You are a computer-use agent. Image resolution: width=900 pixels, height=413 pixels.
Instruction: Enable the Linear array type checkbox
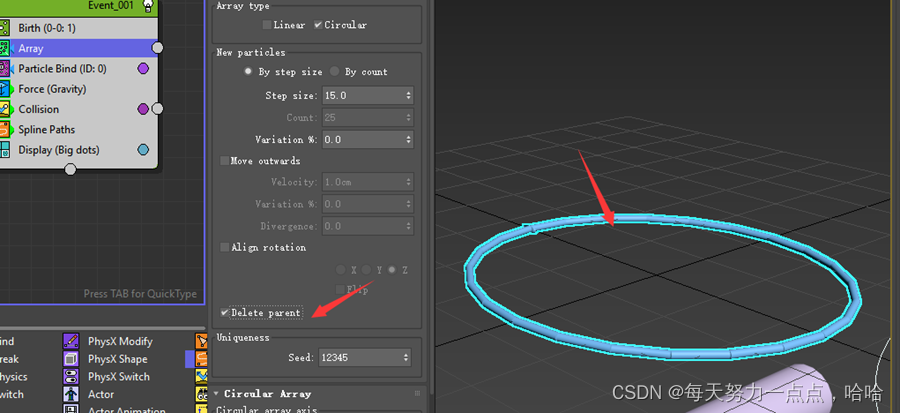click(x=267, y=25)
